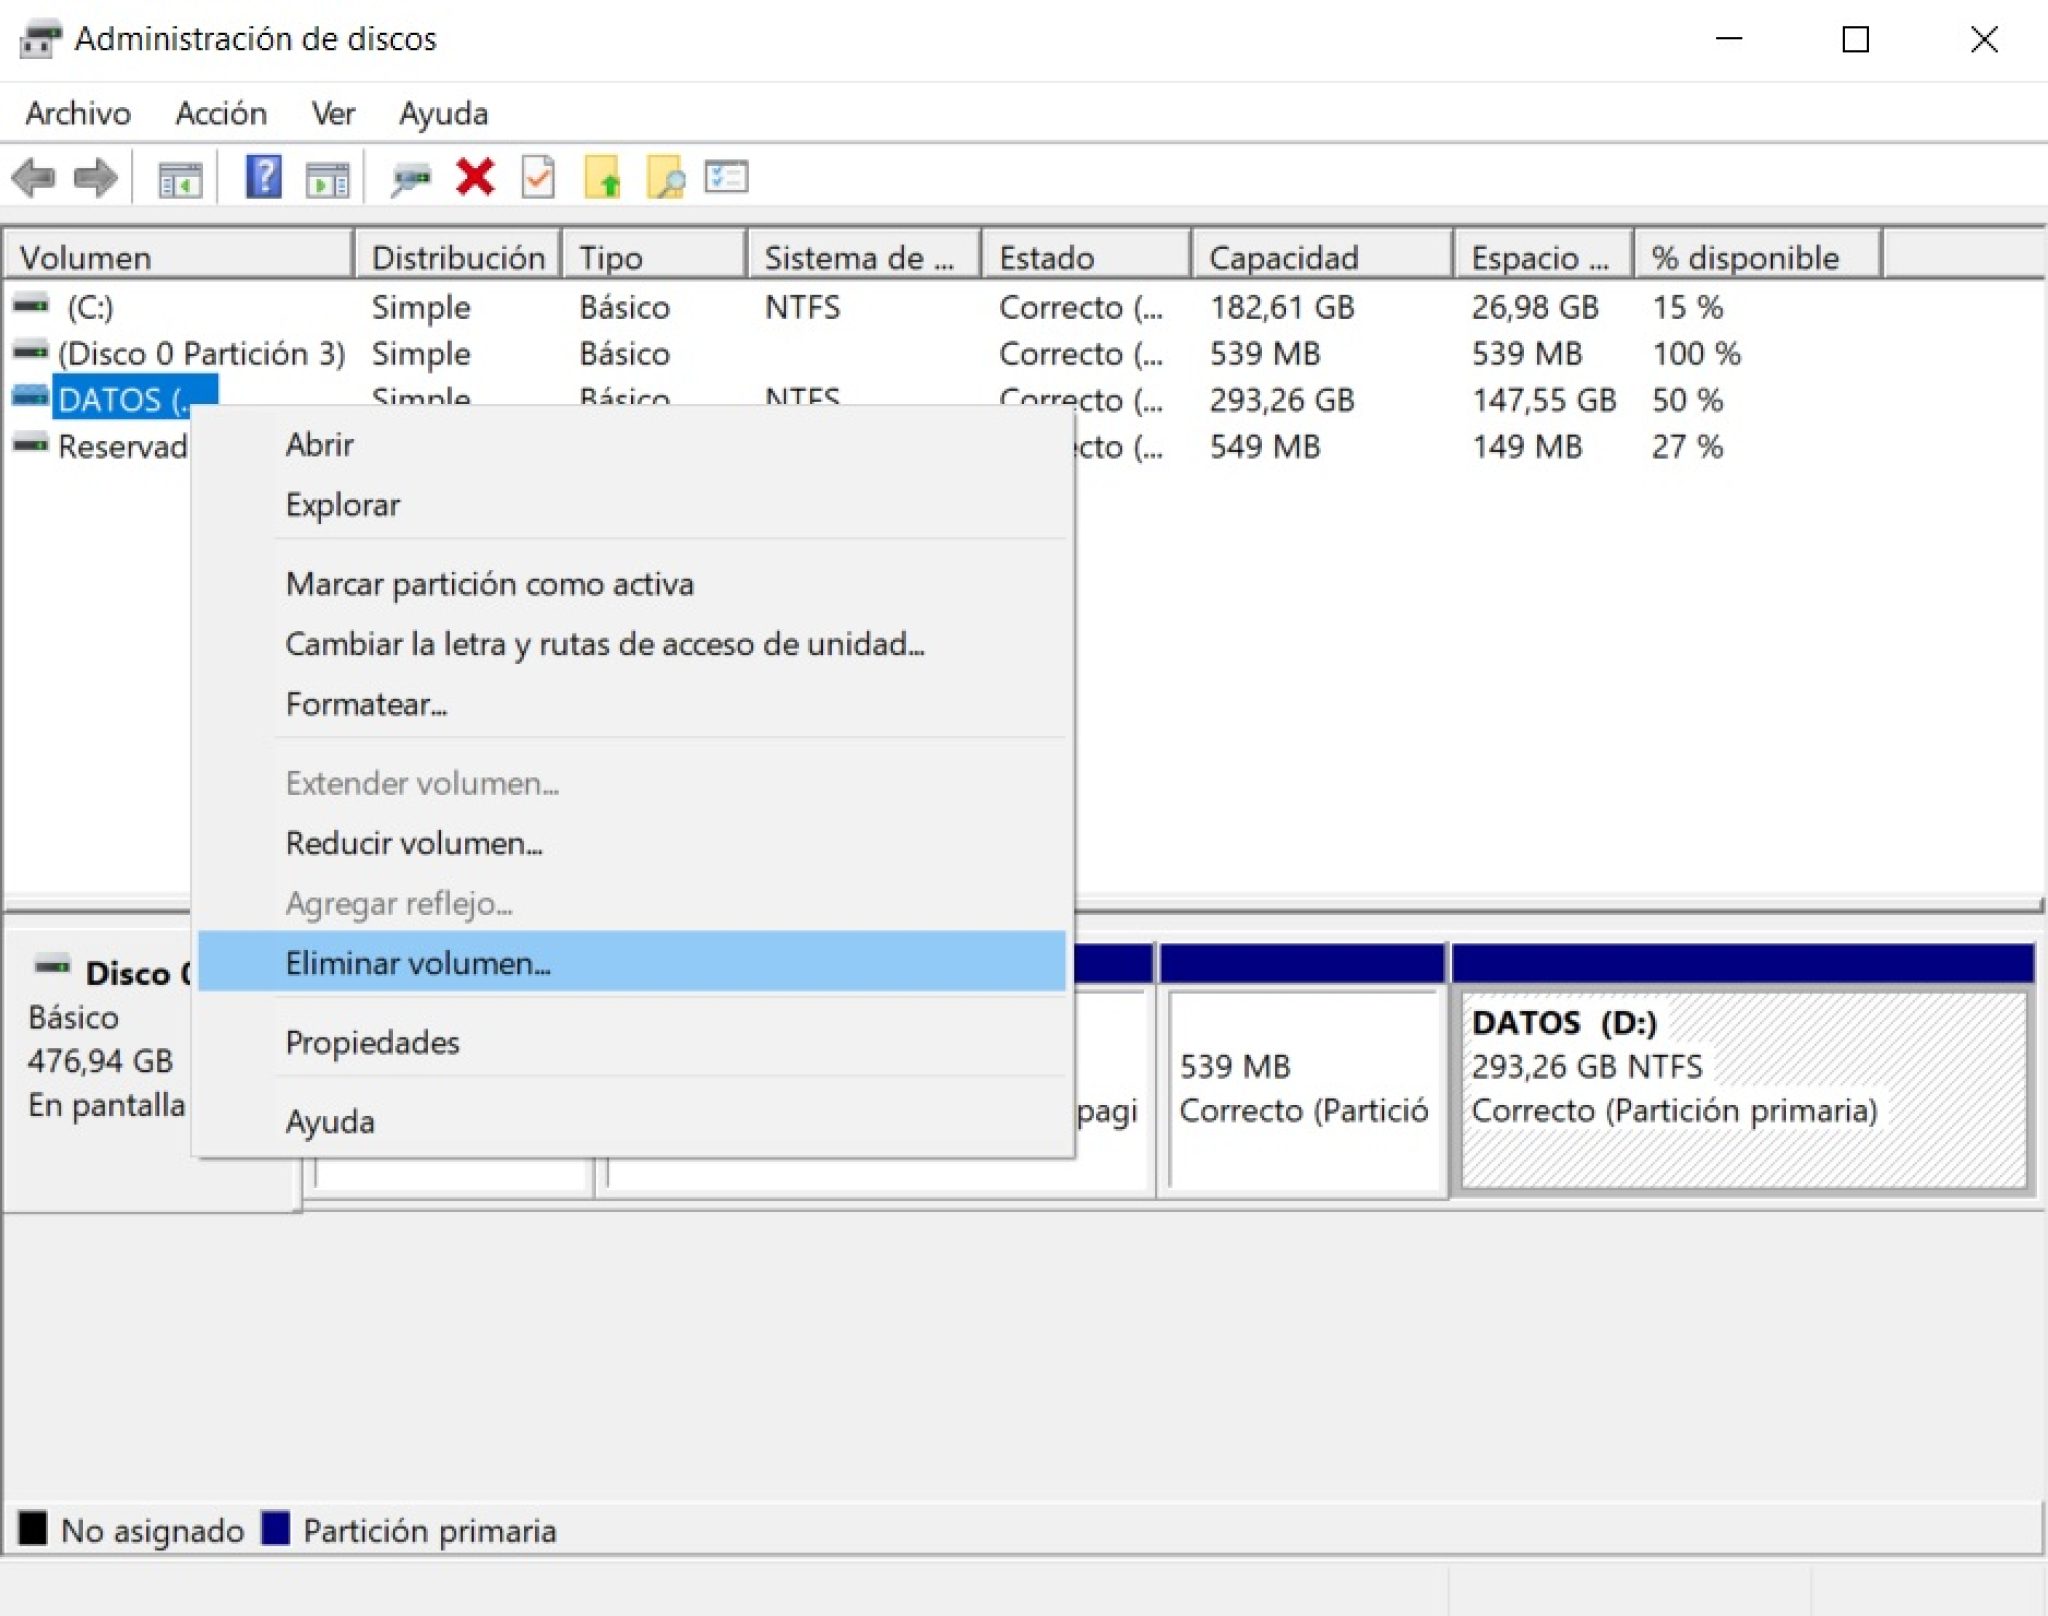Click the forward arrow toolbar icon
Viewport: 2048px width, 1616px height.
point(95,179)
